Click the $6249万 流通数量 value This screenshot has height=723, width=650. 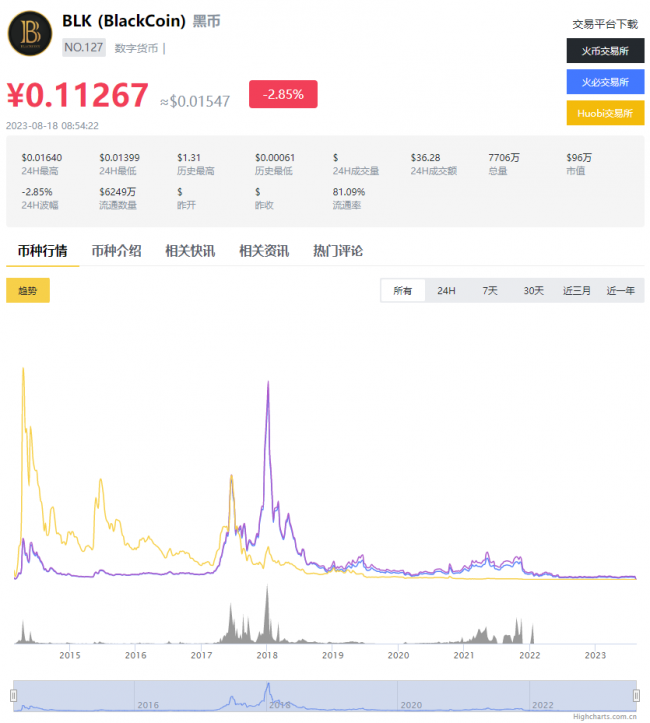[118, 192]
